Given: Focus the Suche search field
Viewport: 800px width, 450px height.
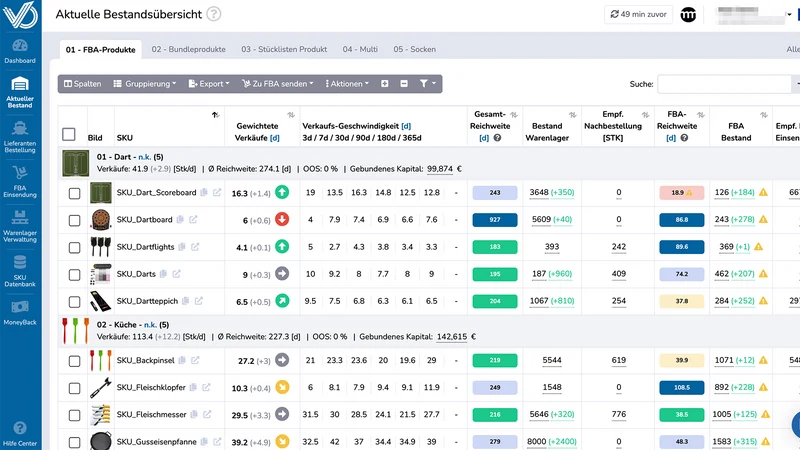Looking at the screenshot, I should pyautogui.click(x=724, y=84).
